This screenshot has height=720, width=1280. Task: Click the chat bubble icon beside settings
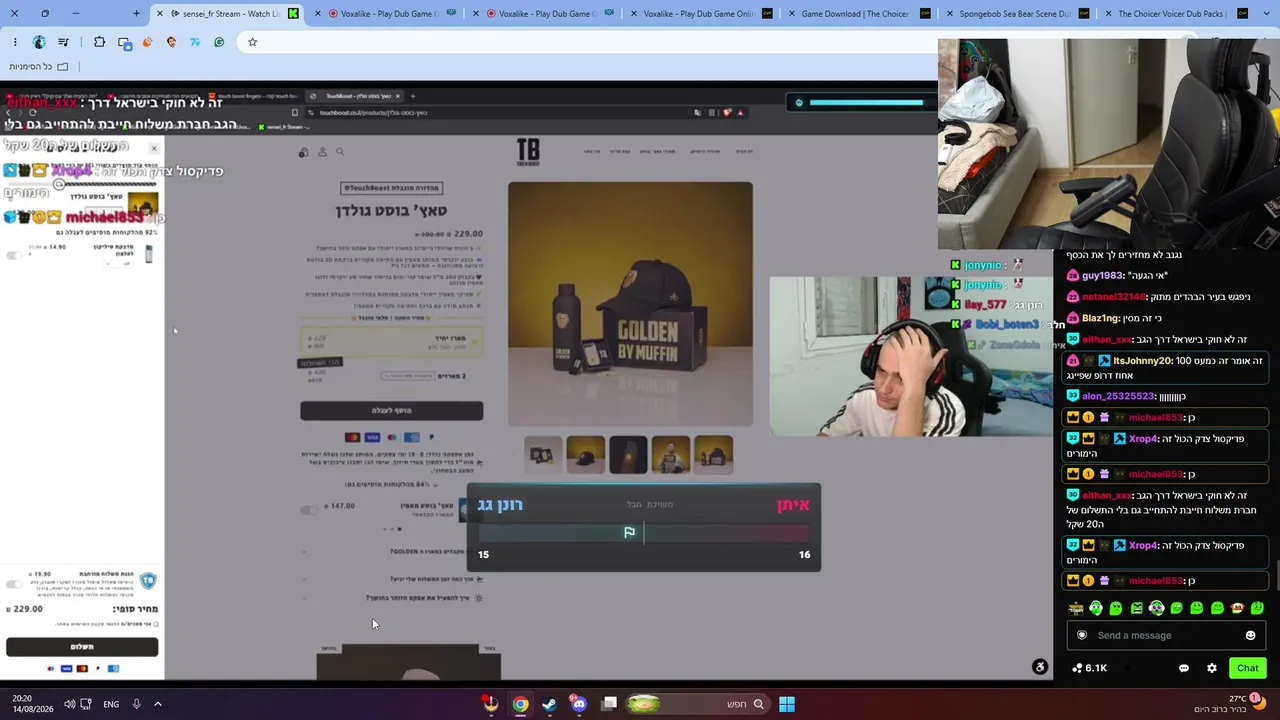coord(1184,668)
